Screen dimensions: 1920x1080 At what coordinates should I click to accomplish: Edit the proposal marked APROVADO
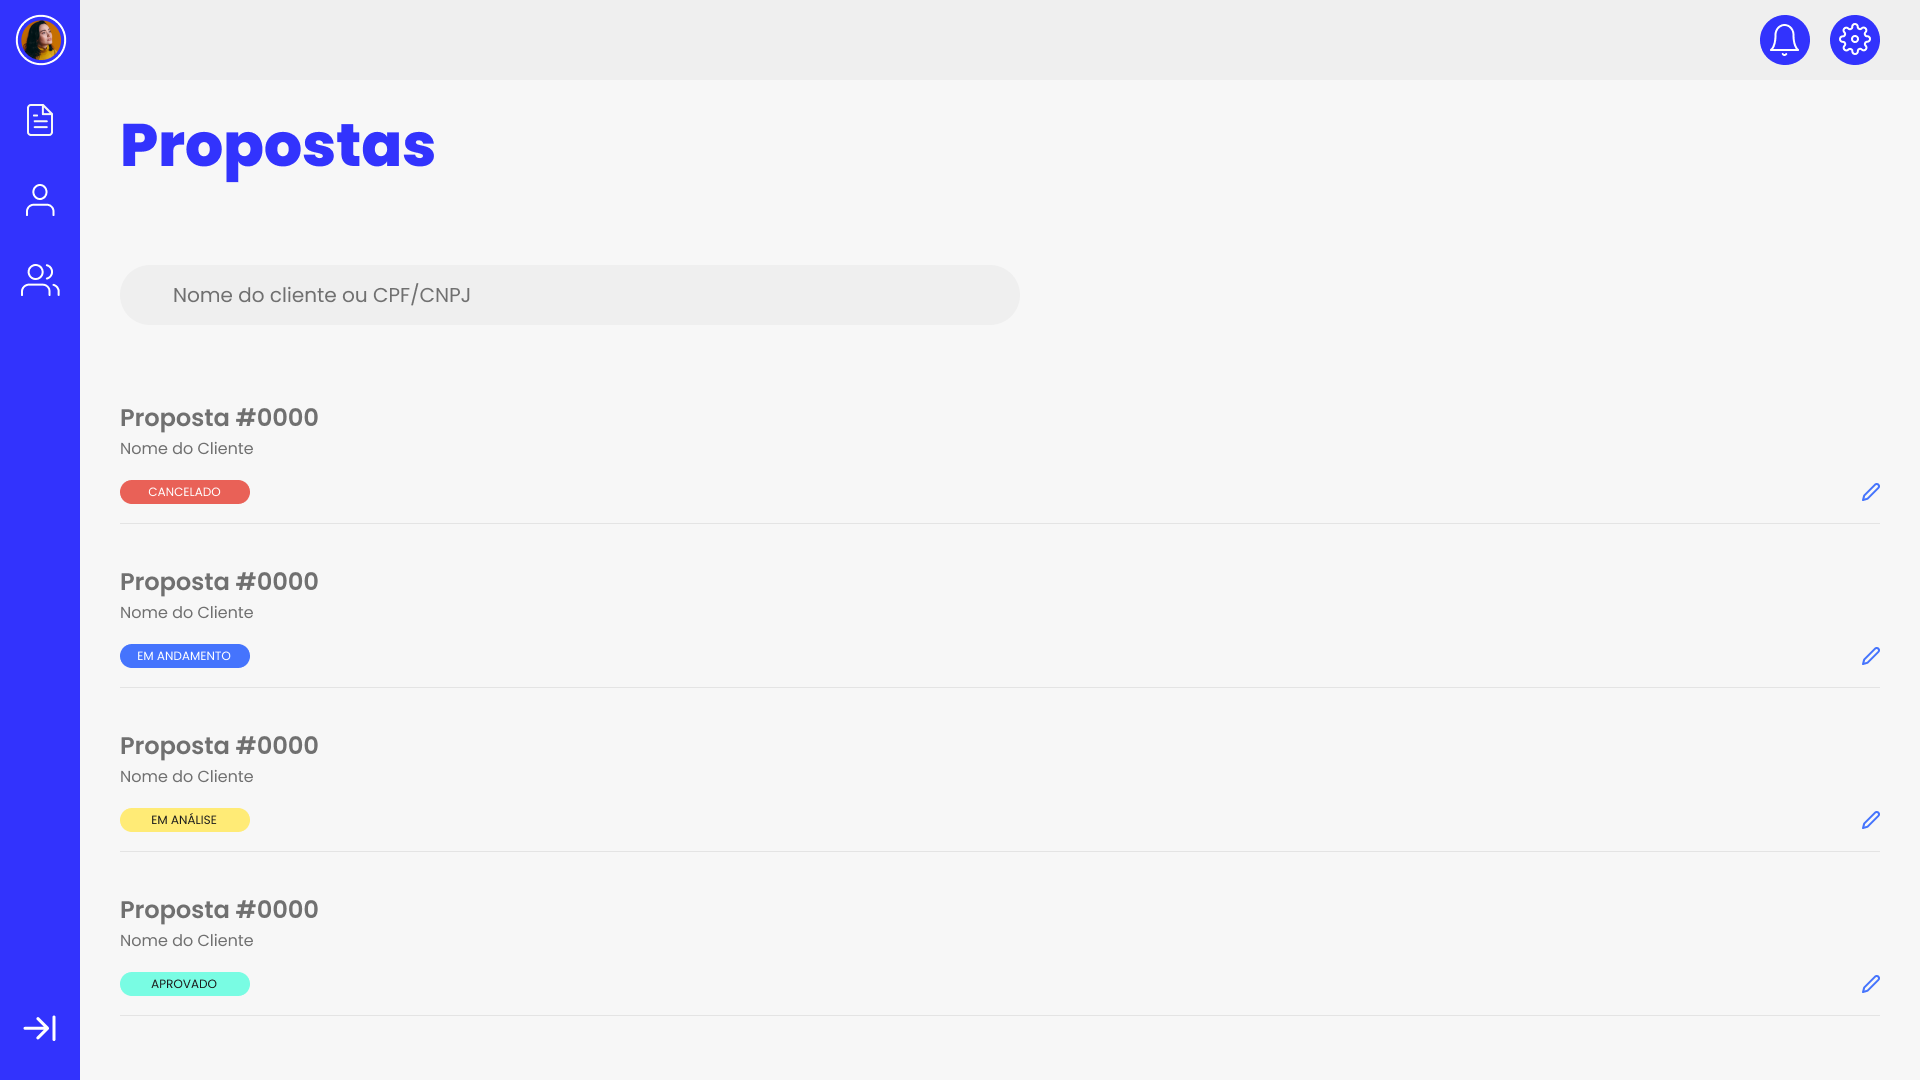point(1870,984)
